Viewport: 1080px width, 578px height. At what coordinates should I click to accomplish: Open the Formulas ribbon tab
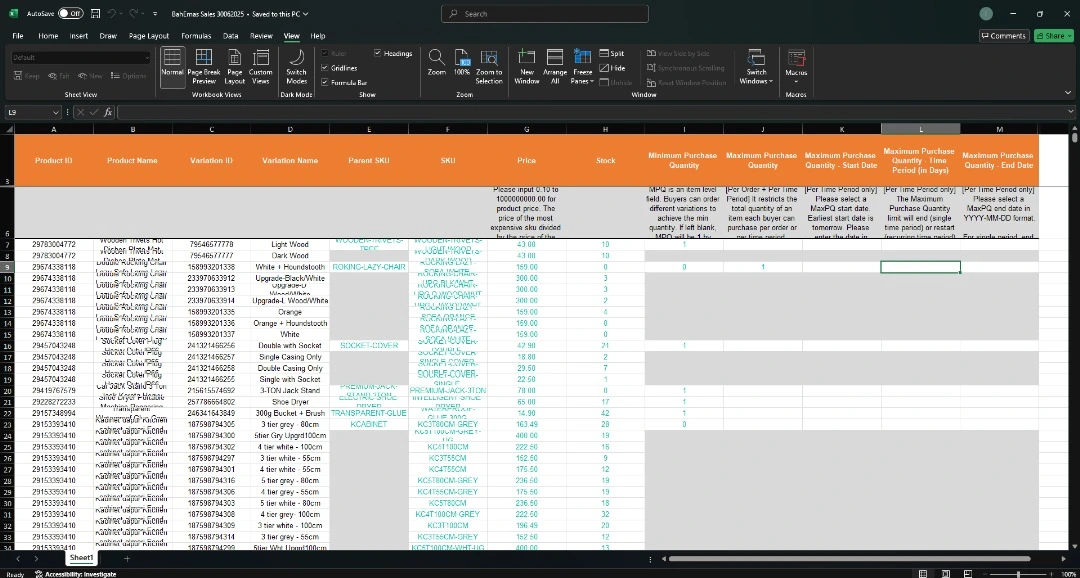click(x=196, y=36)
